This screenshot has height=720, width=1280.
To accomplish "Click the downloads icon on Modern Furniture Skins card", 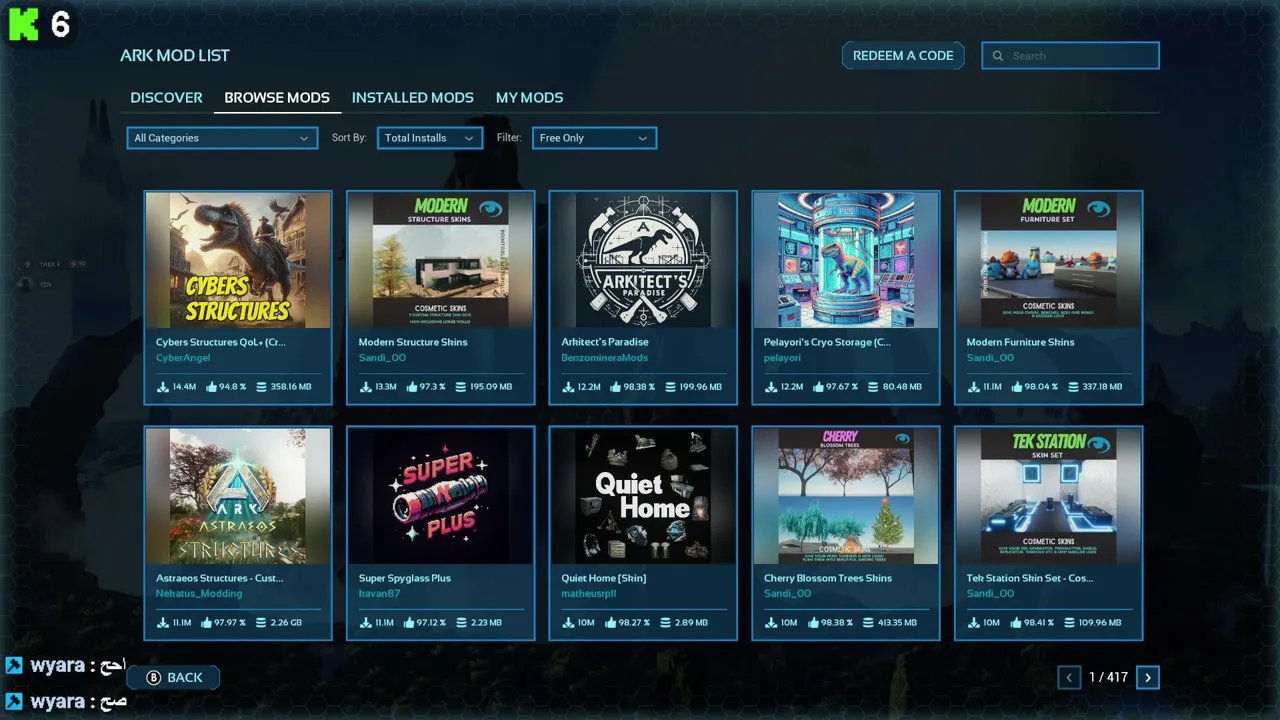I will [x=973, y=387].
